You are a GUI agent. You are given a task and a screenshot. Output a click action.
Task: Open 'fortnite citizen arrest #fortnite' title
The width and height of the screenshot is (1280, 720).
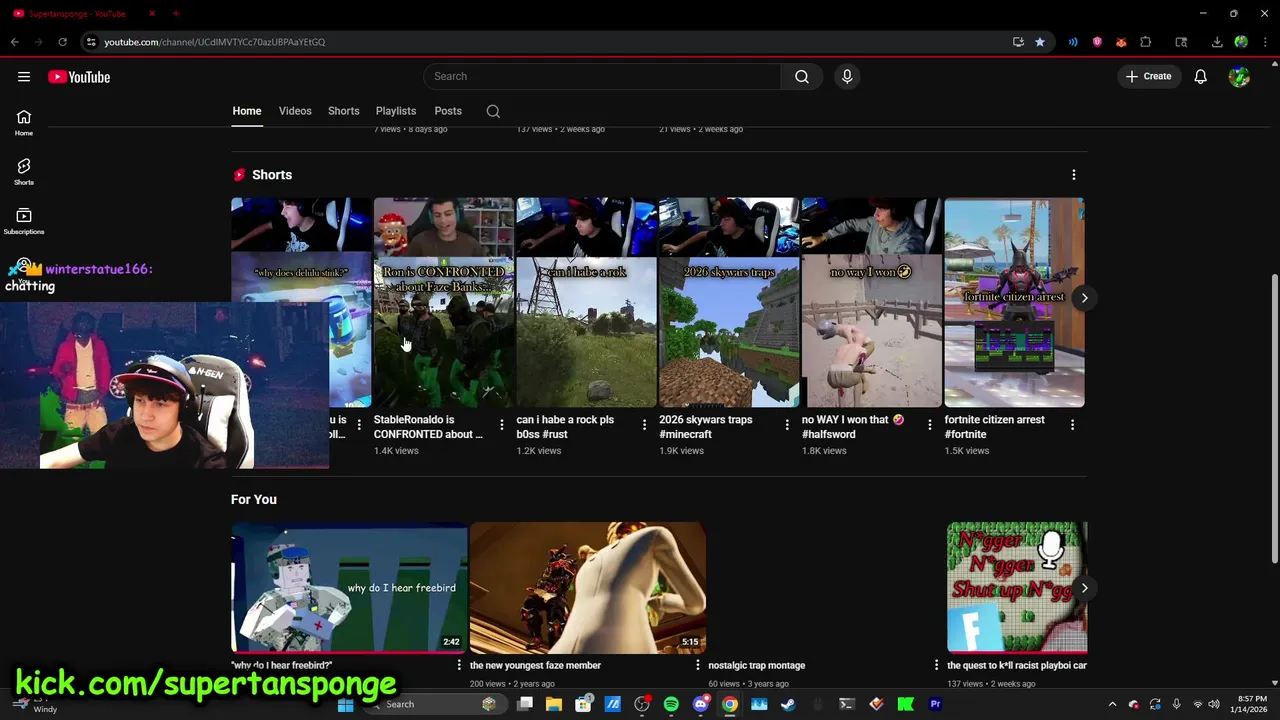tap(994, 427)
